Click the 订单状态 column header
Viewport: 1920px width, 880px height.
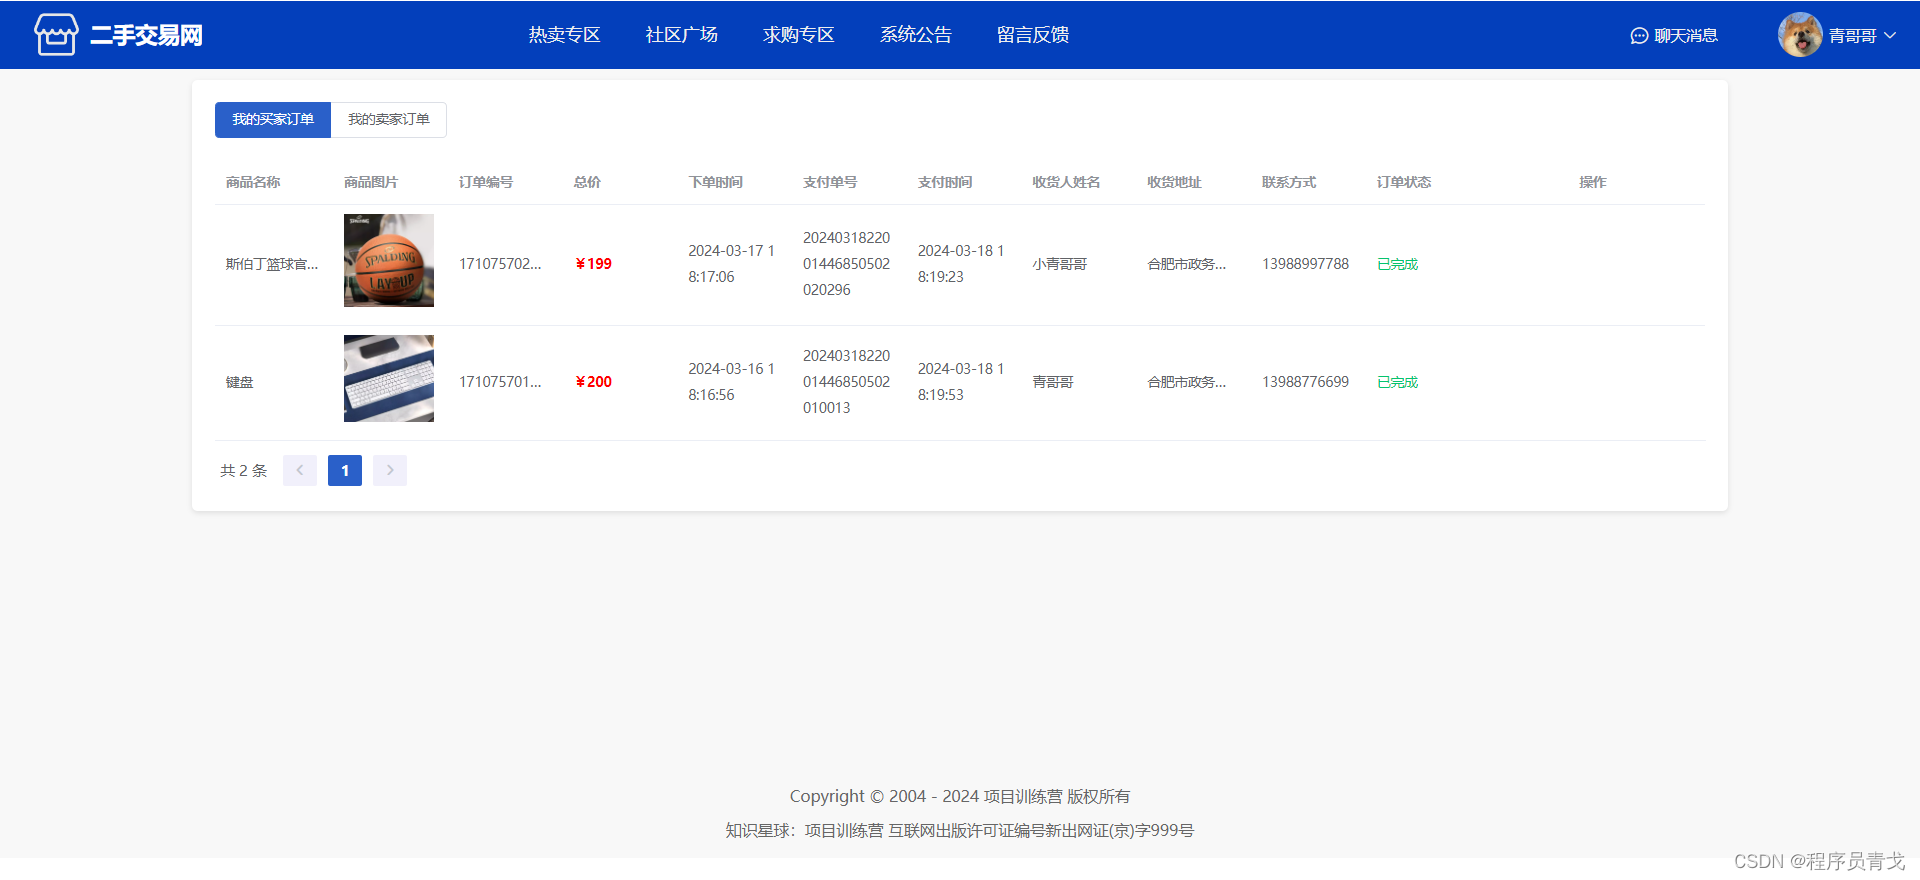1404,182
